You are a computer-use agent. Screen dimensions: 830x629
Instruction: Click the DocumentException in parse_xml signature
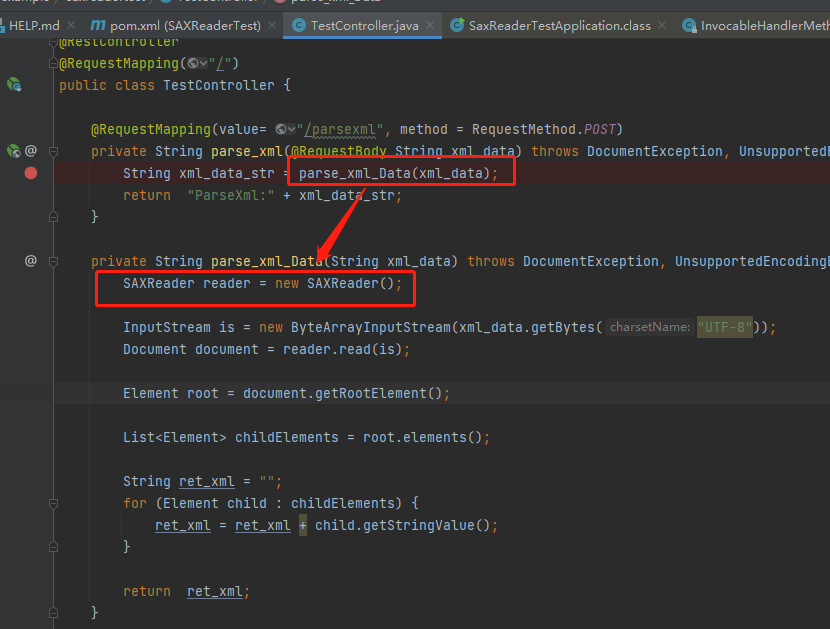655,151
